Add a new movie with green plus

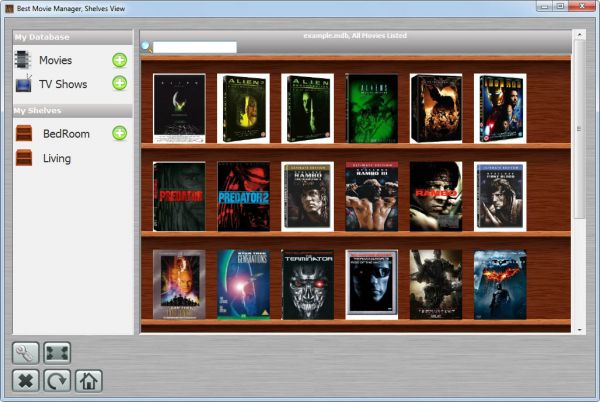[x=120, y=60]
